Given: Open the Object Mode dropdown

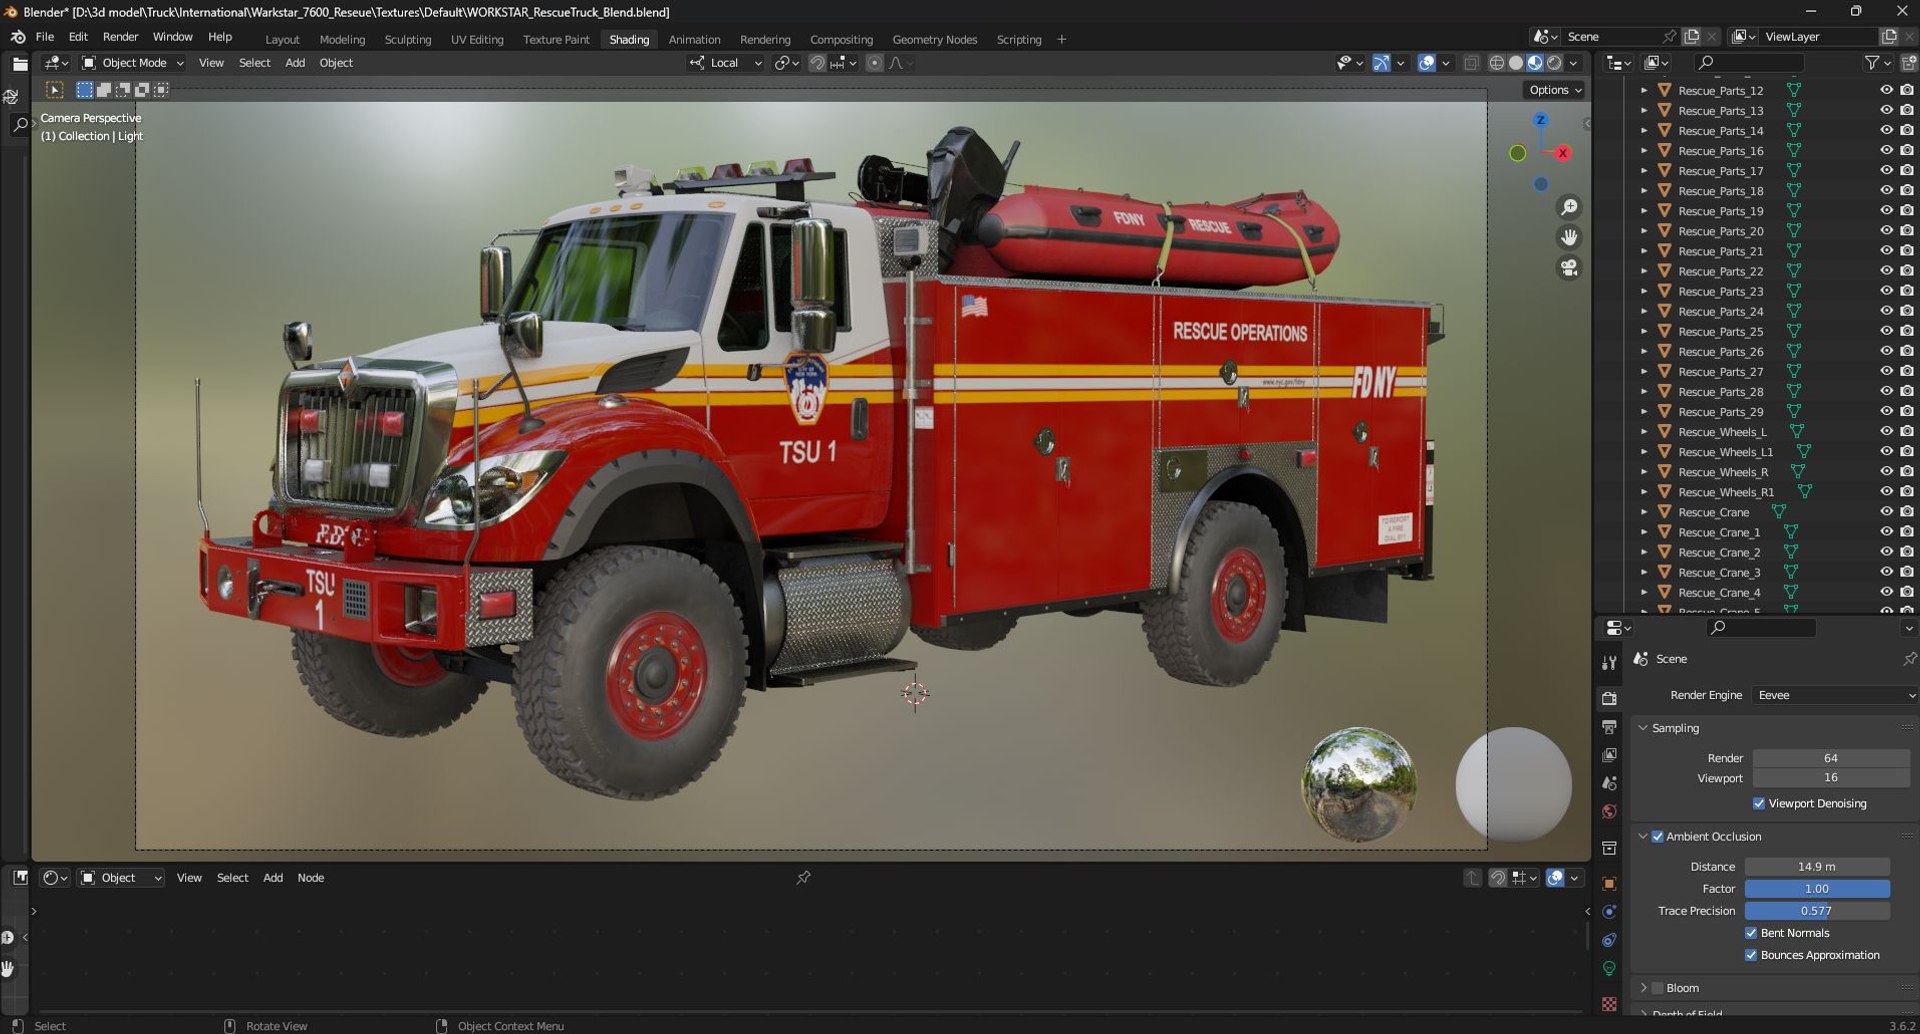Looking at the screenshot, I should (x=133, y=63).
